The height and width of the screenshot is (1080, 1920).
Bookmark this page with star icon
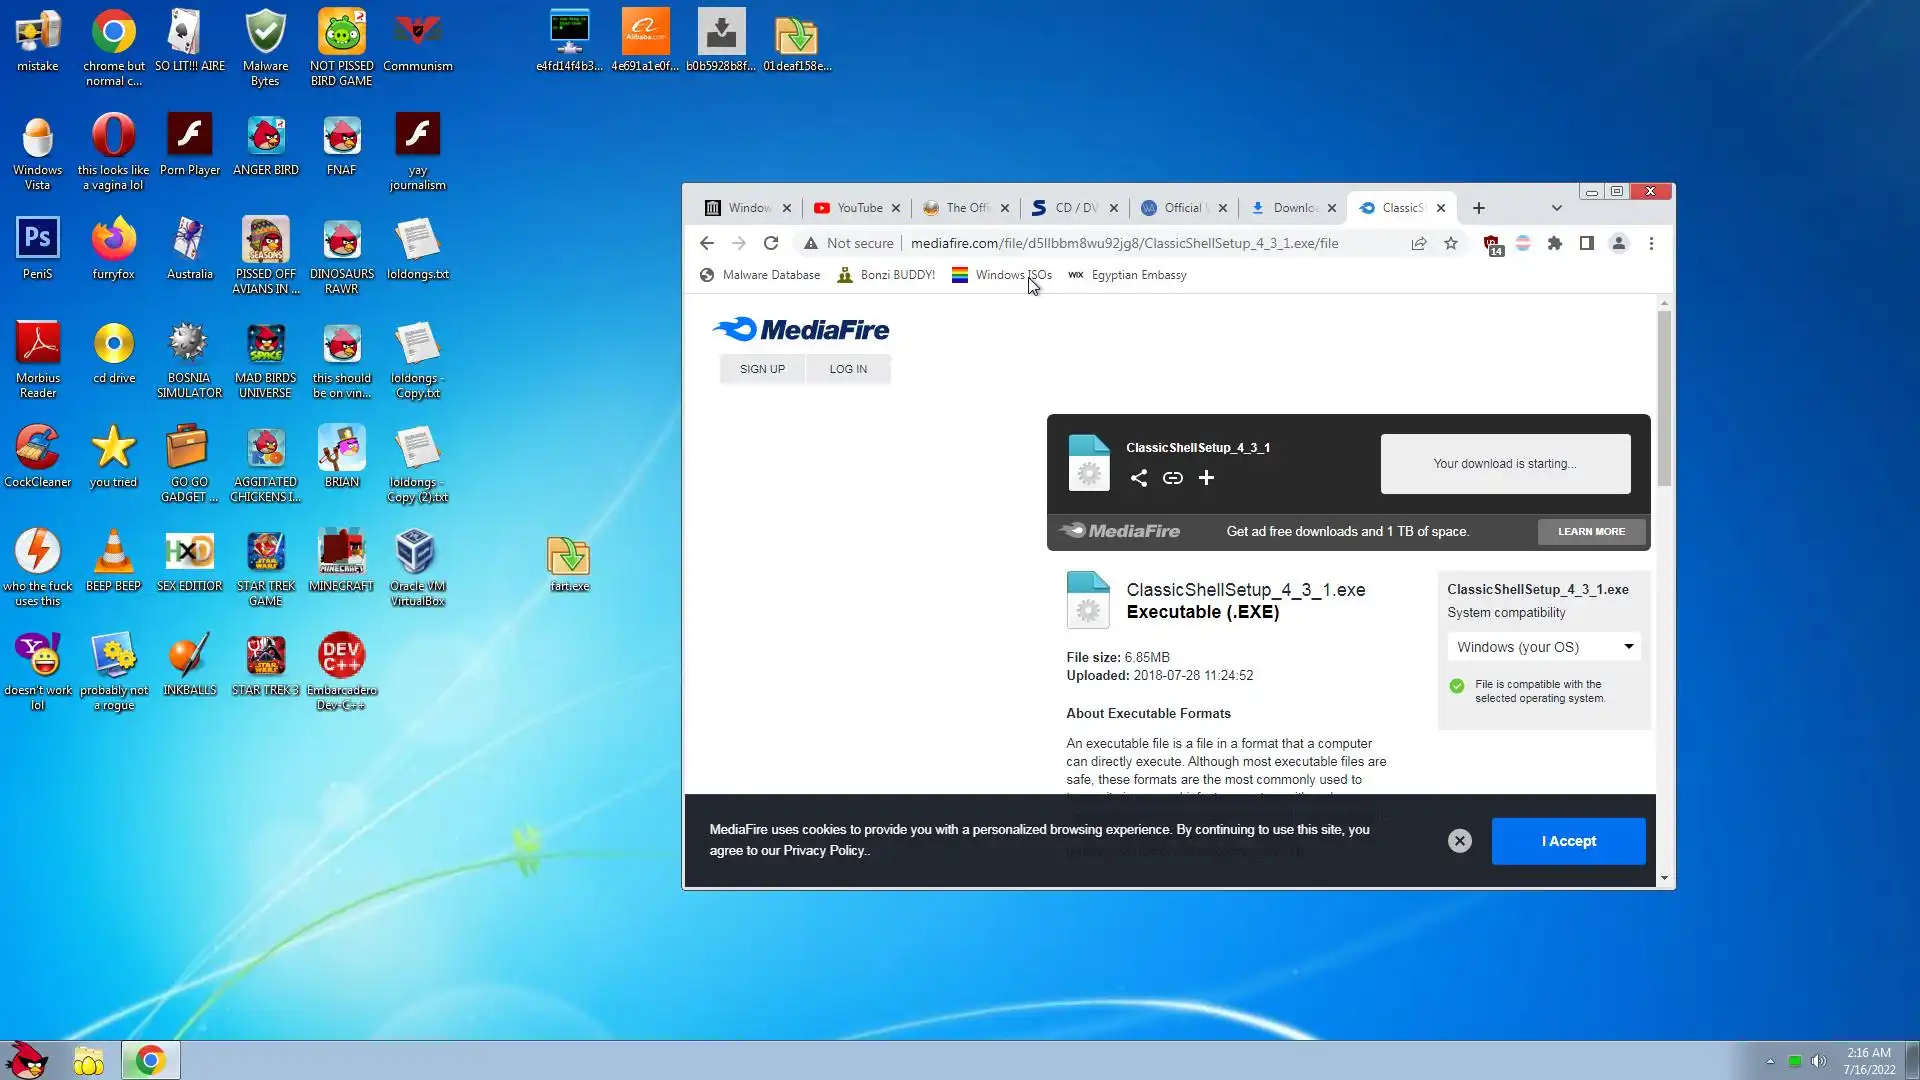1450,243
